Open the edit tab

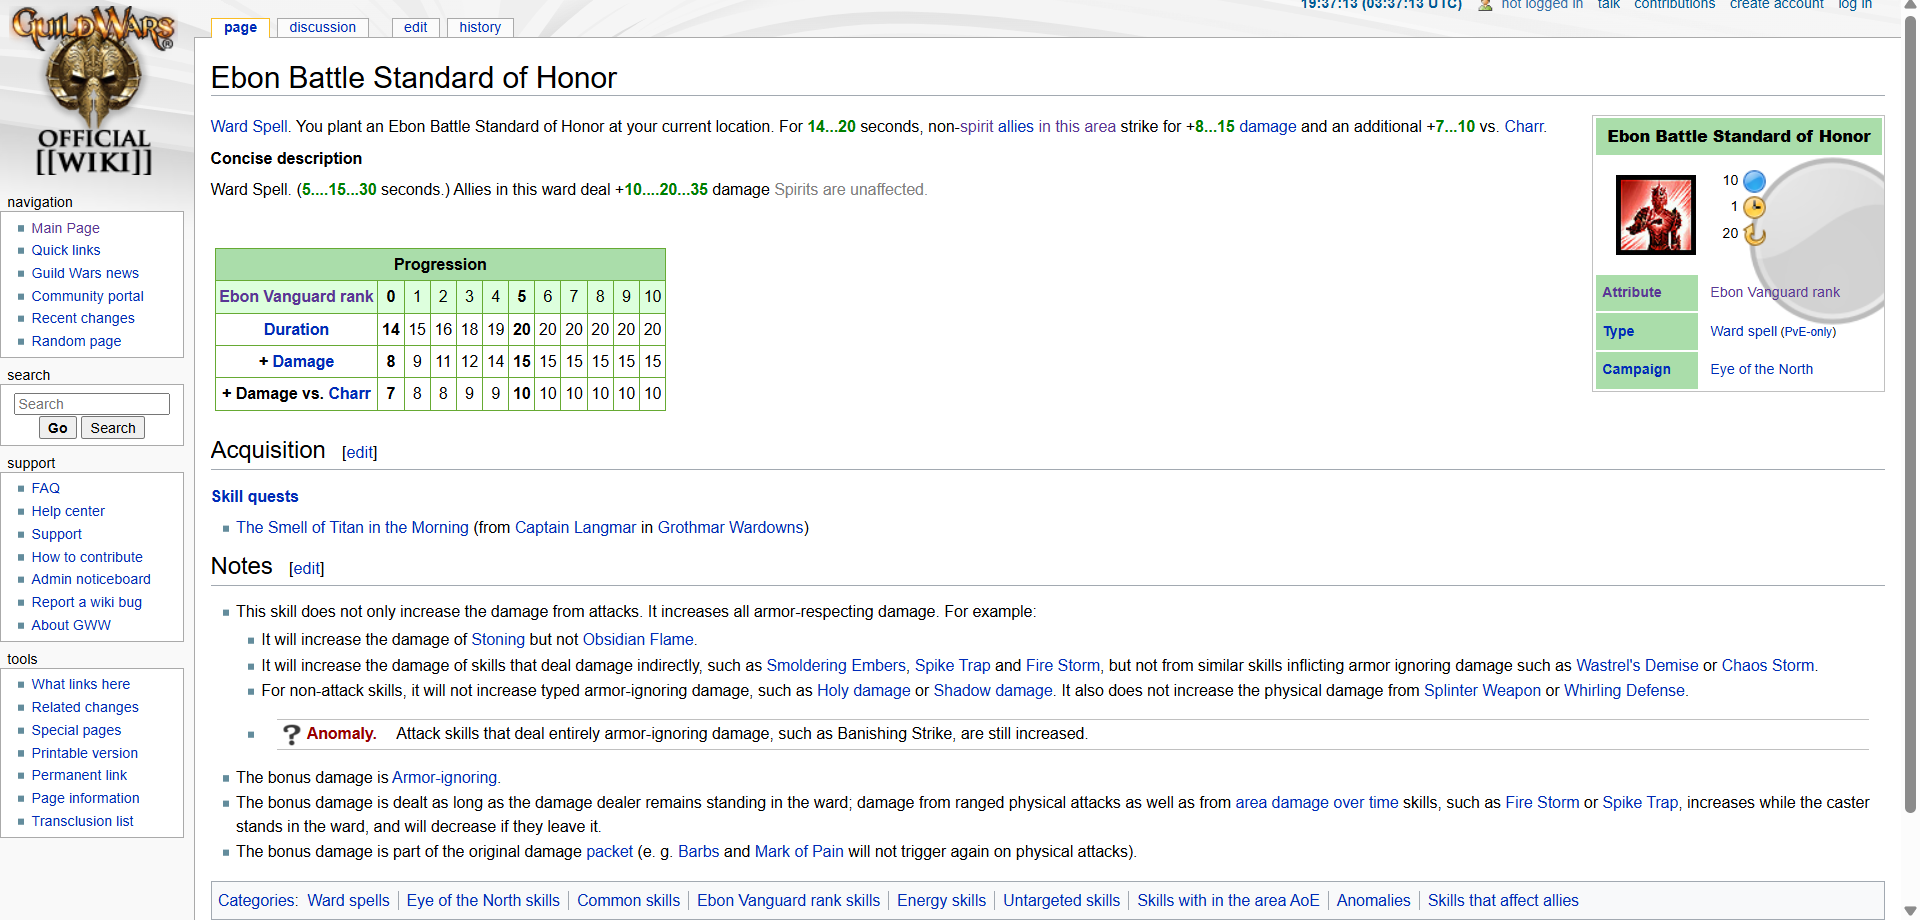pos(416,28)
